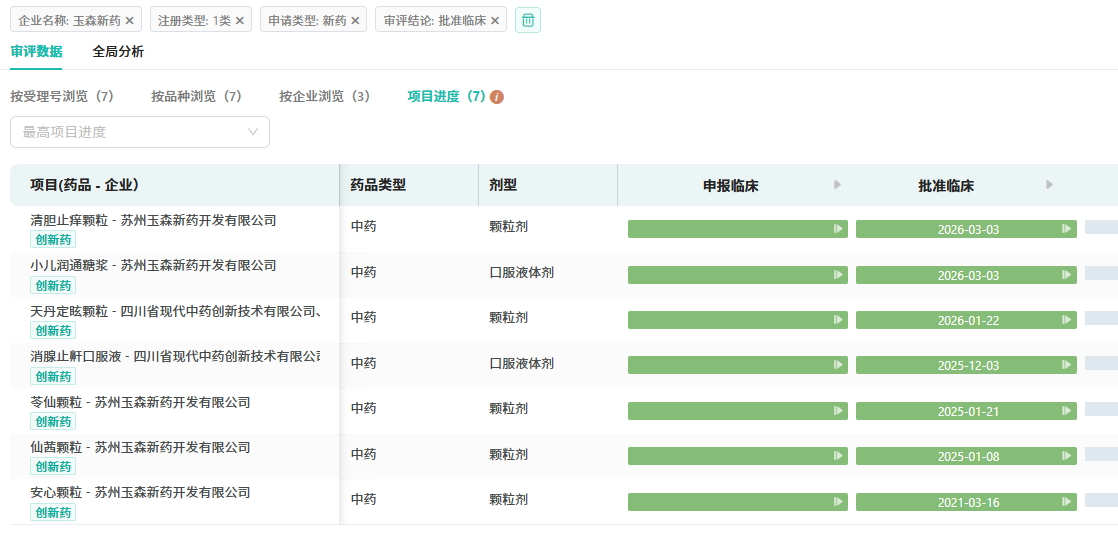Viewport: 1118px width, 540px height.
Task: Select the 审评数据 tab
Action: pyautogui.click(x=36, y=52)
